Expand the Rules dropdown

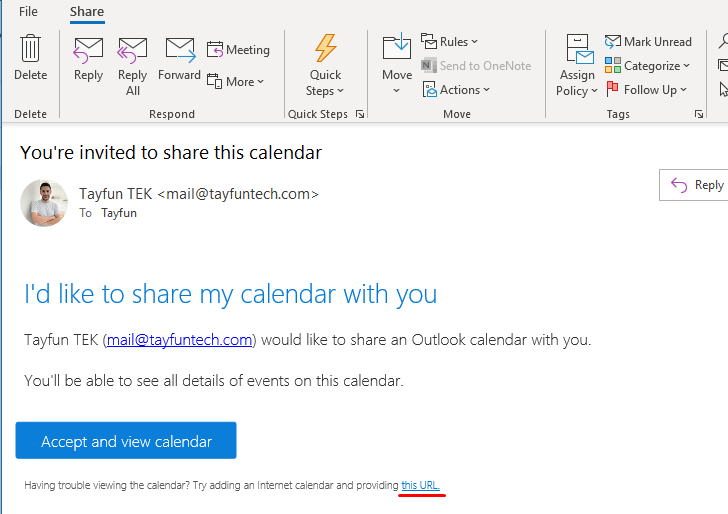pyautogui.click(x=450, y=42)
